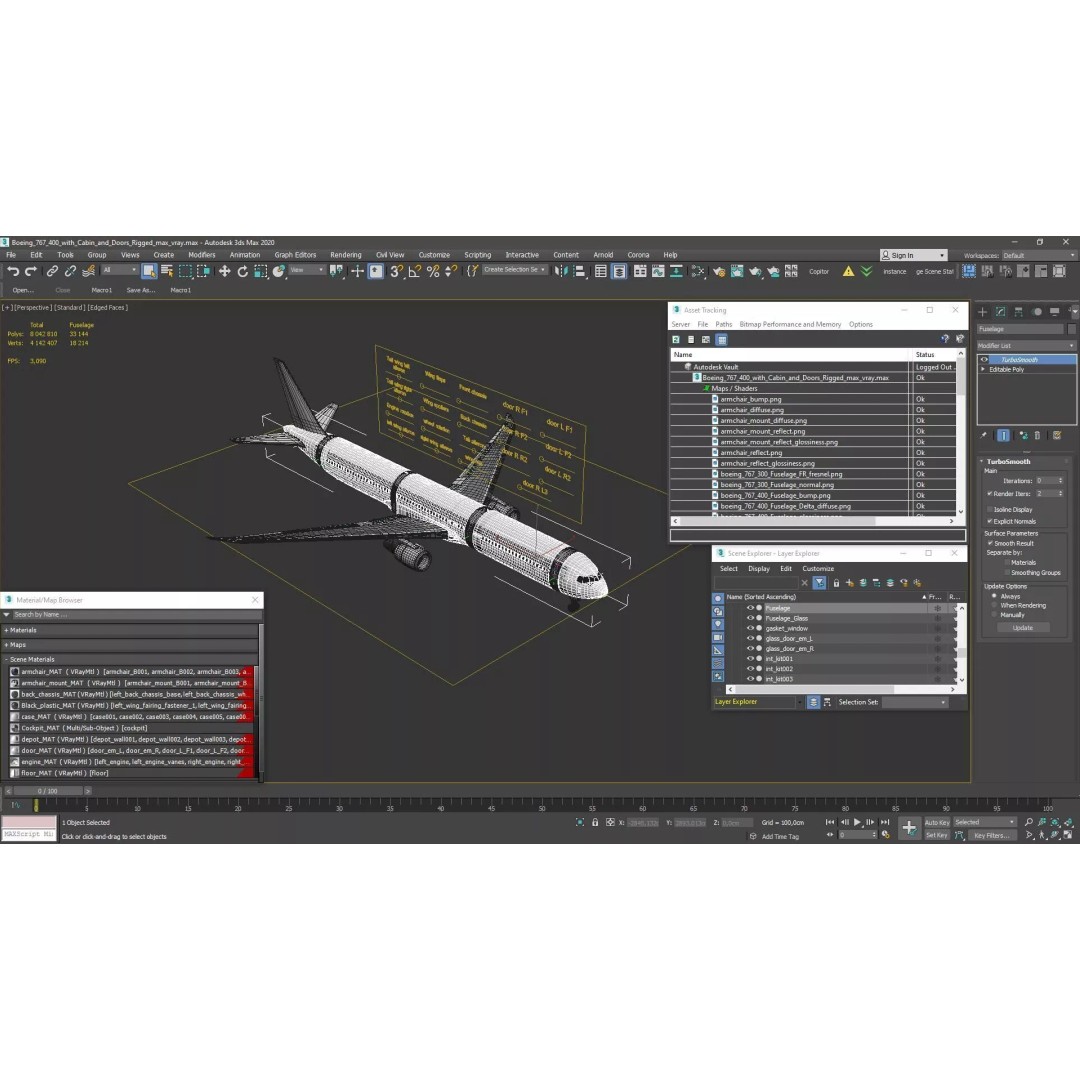The height and width of the screenshot is (1080, 1080).
Task: Click Refresh icon in Asset Tracking toolbar
Action: pos(676,340)
